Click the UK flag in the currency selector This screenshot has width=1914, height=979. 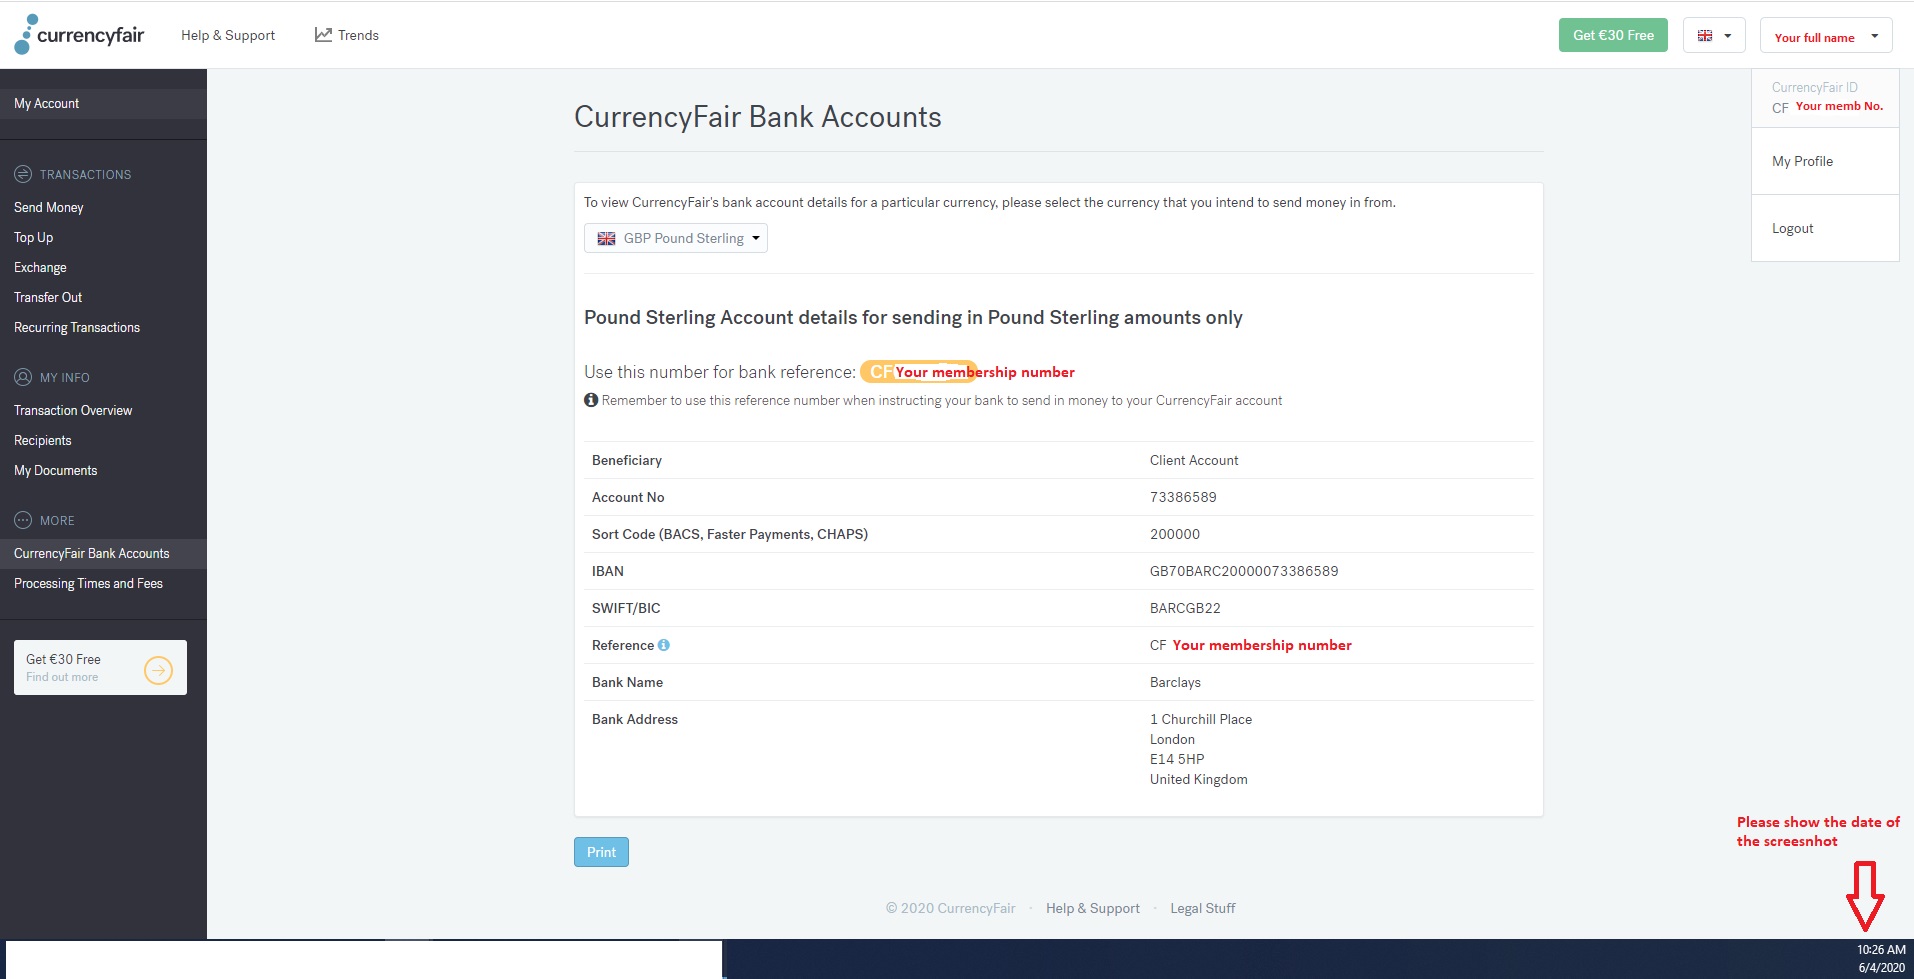tap(606, 238)
